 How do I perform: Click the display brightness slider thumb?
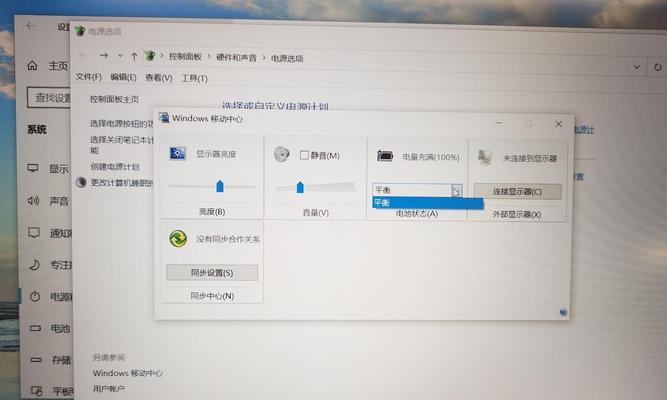(220, 186)
